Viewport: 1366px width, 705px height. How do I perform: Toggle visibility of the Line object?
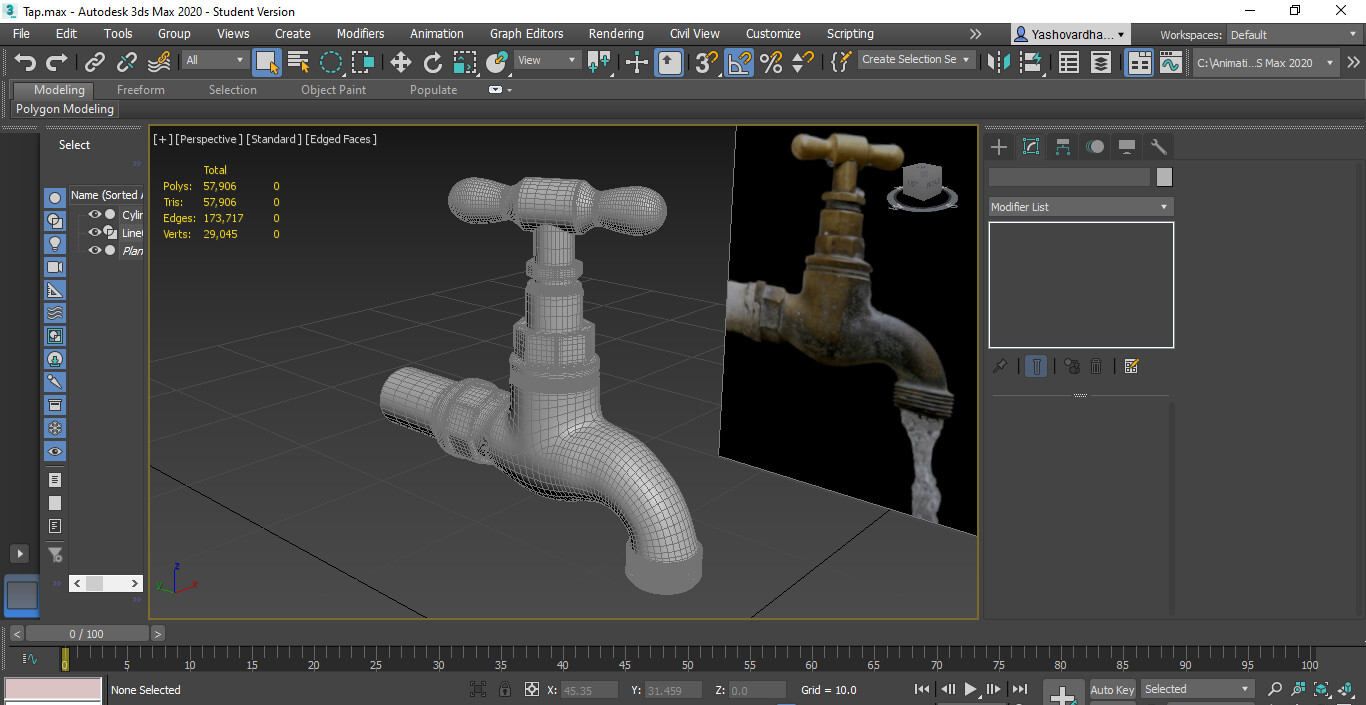95,232
